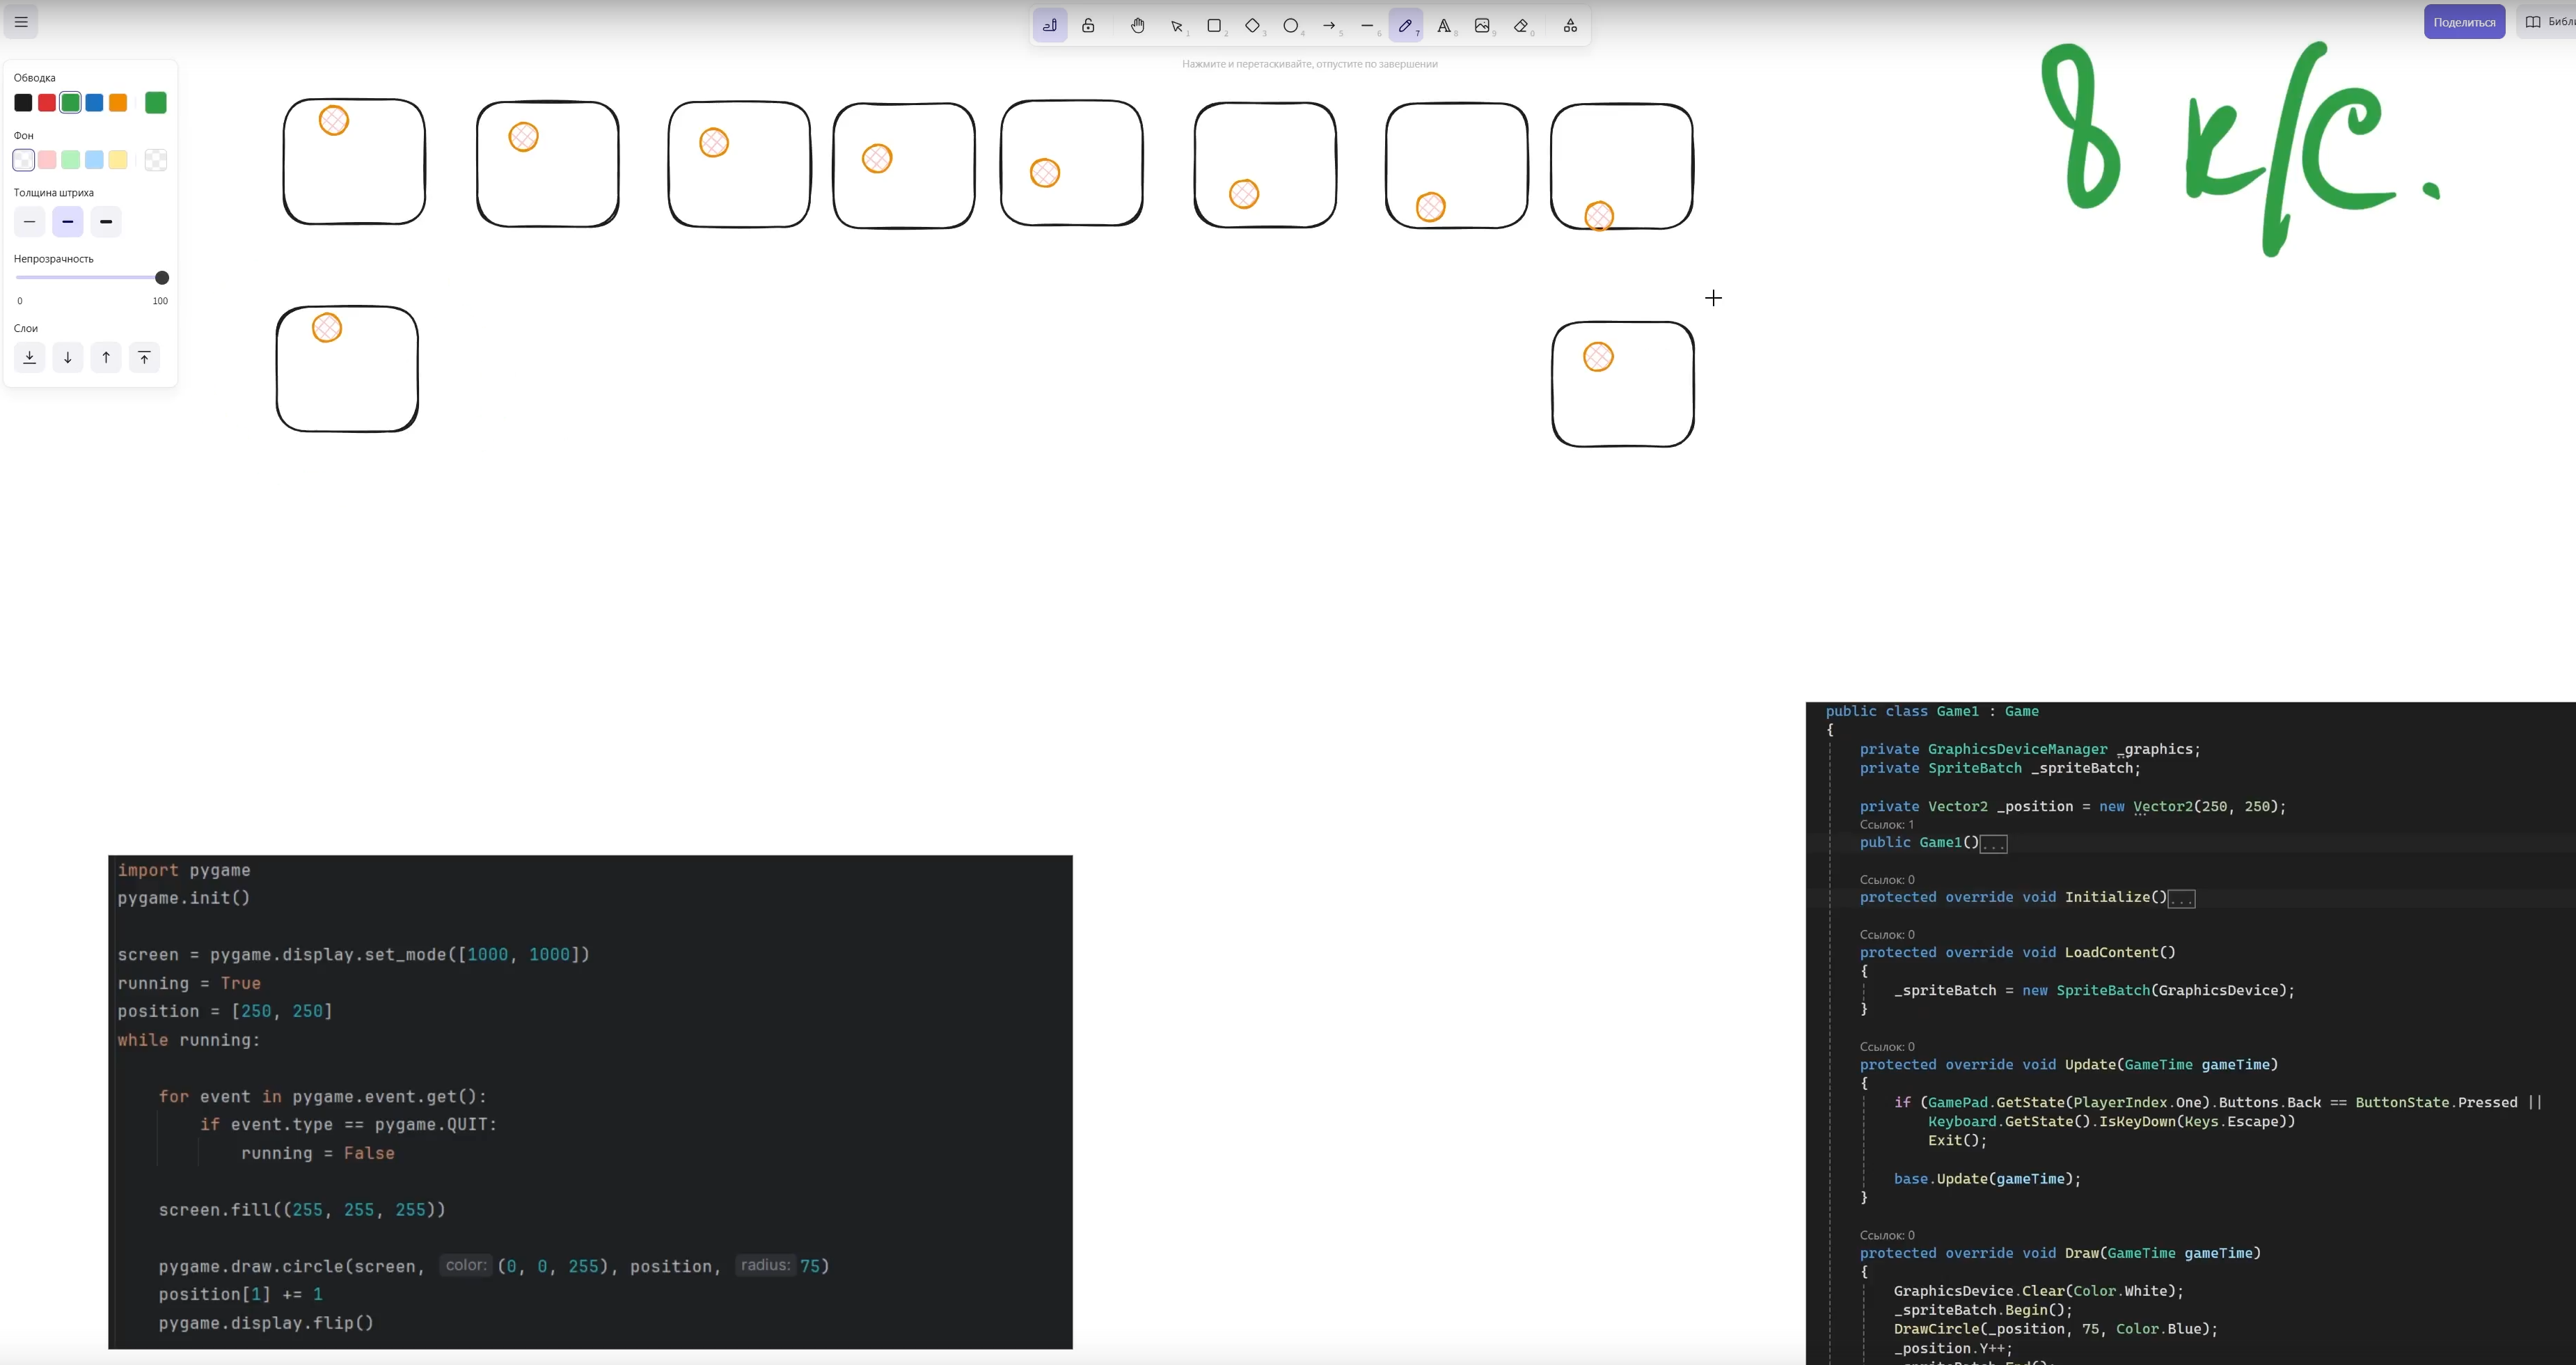Click 'screen.fill((255, 255, 255))' line
Image resolution: width=2576 pixels, height=1365 pixels.
point(302,1210)
